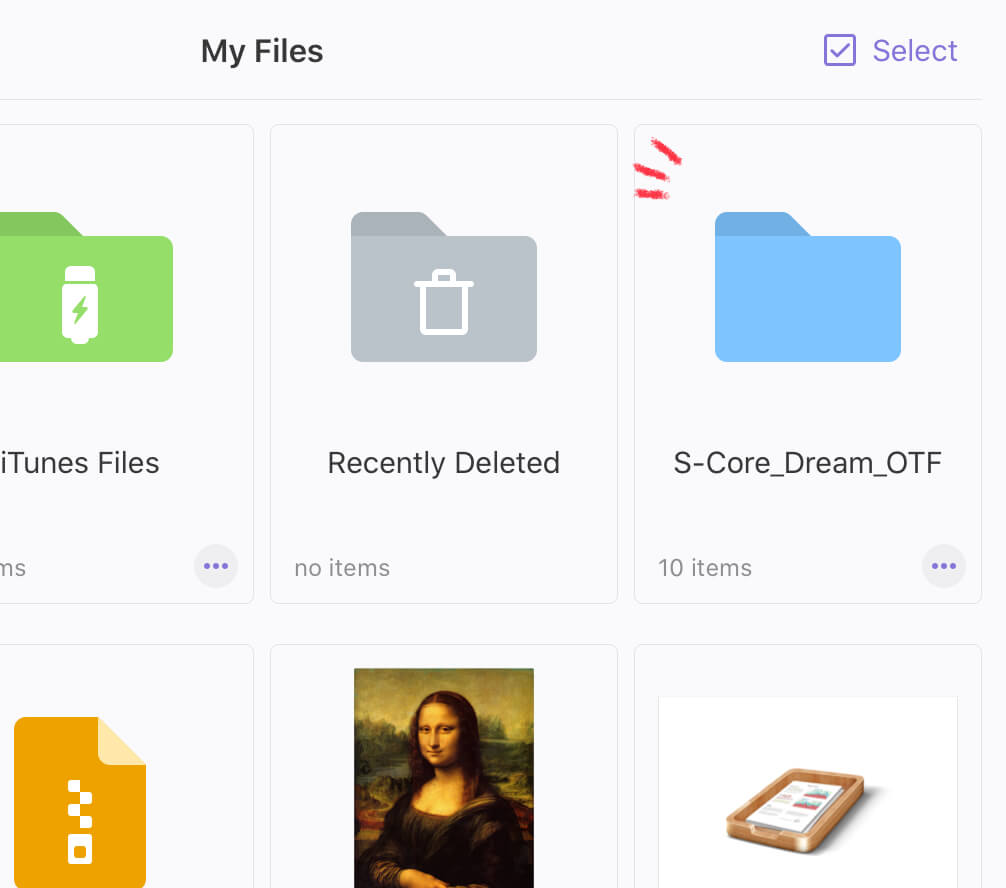Screen dimensions: 1006x888
Task: Click the Select checkbox icon
Action: 839,50
